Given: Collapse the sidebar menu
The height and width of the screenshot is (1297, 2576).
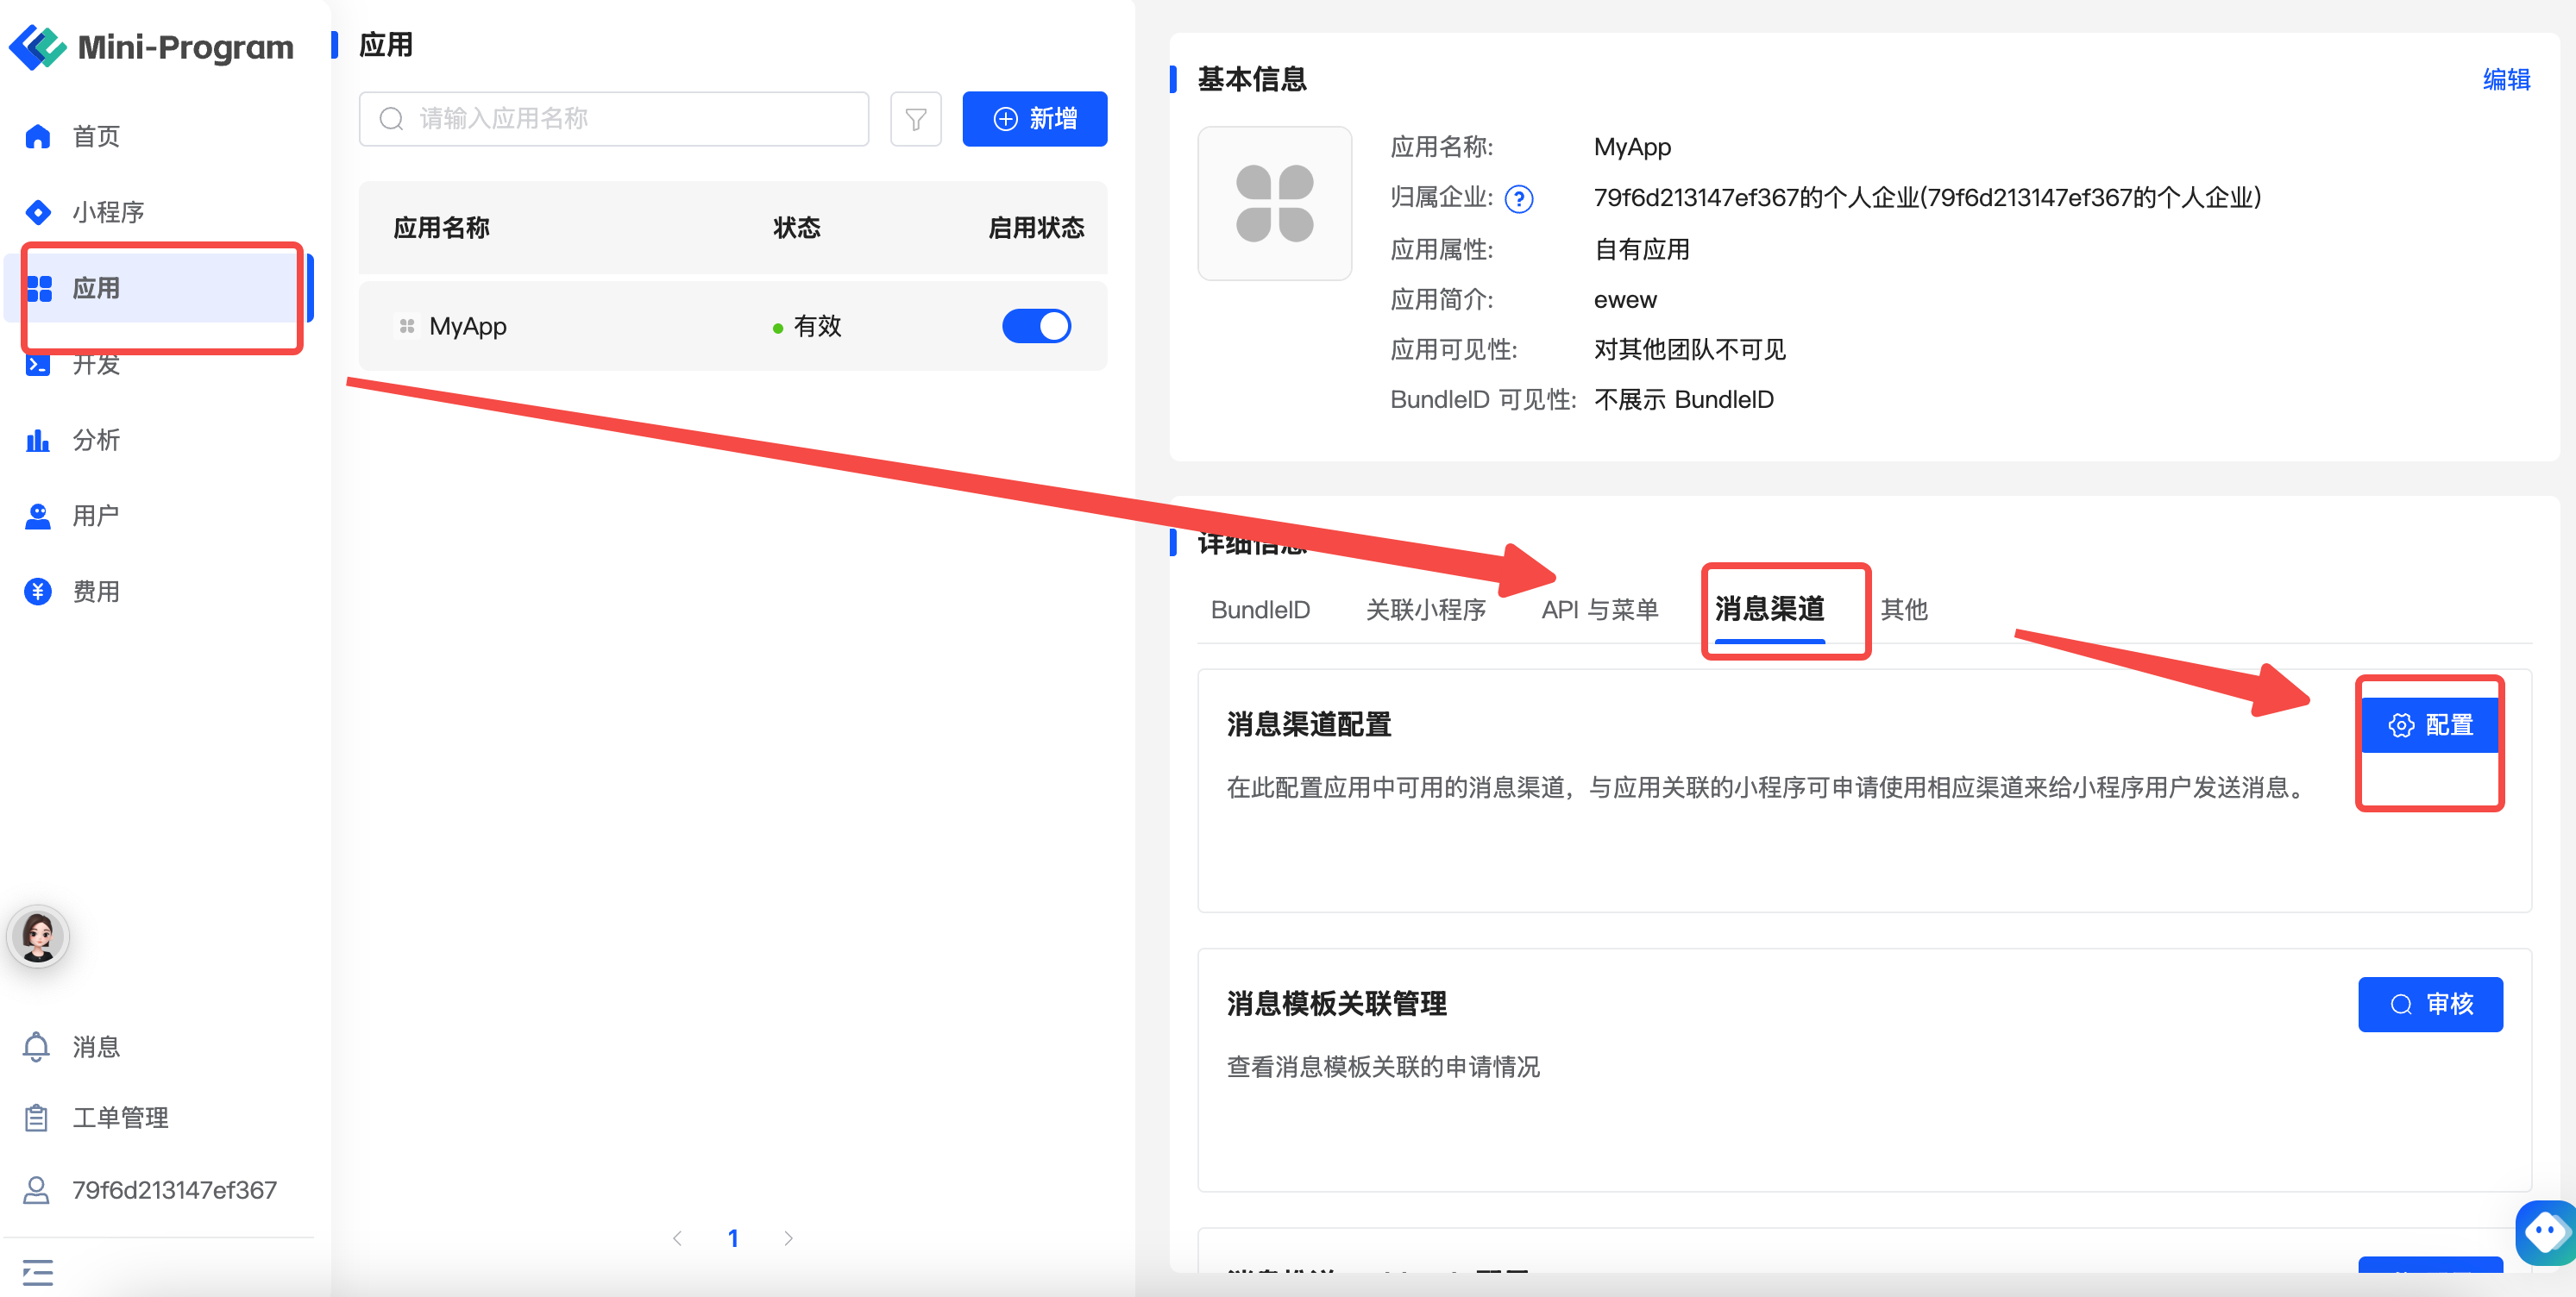Looking at the screenshot, I should click(x=37, y=1272).
